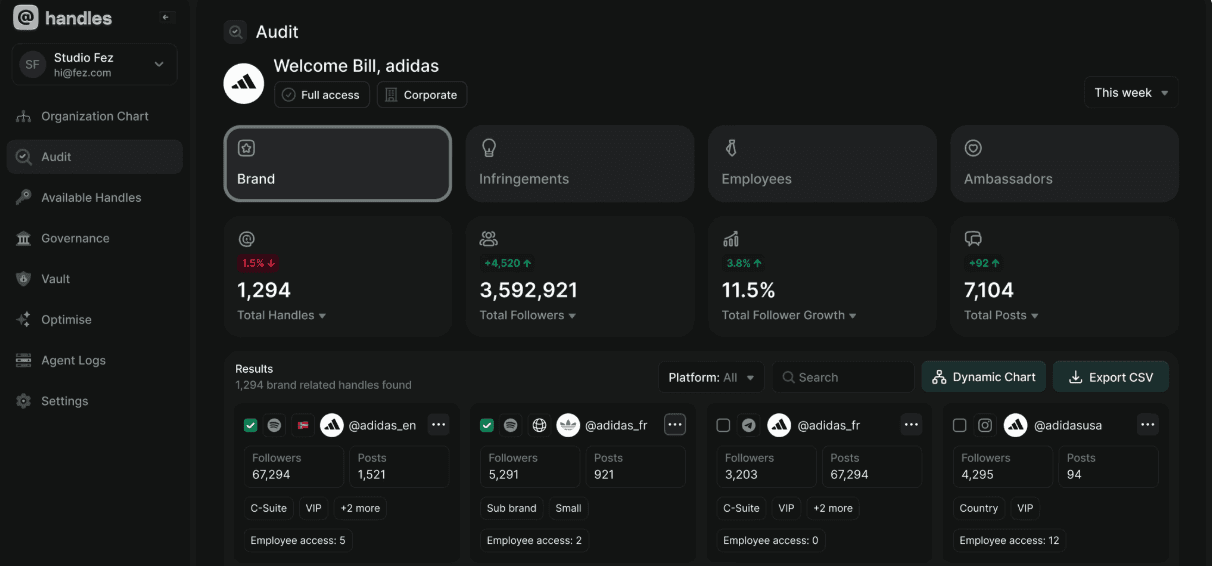Check the @adidasusa card checkbox
1212x566 pixels.
tap(959, 425)
